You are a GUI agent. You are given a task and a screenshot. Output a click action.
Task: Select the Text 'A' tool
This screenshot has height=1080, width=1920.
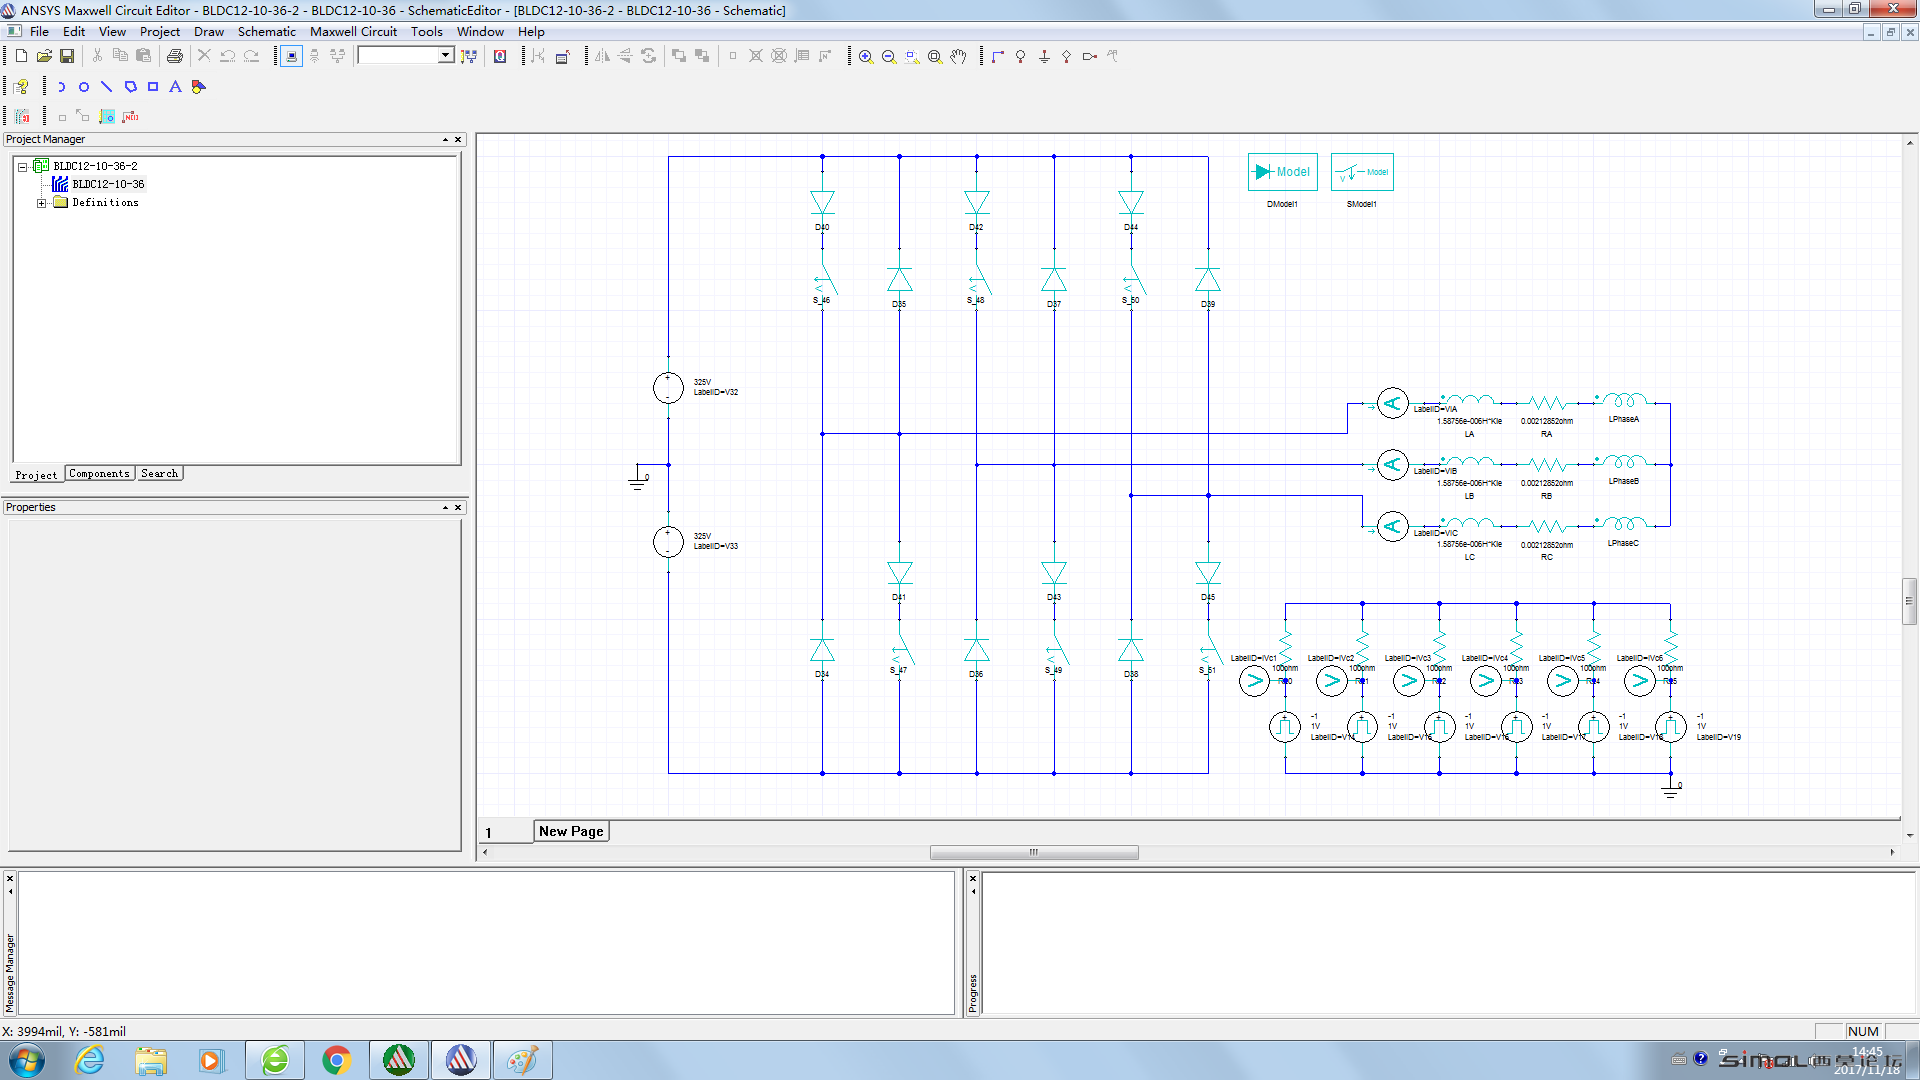pos(175,87)
